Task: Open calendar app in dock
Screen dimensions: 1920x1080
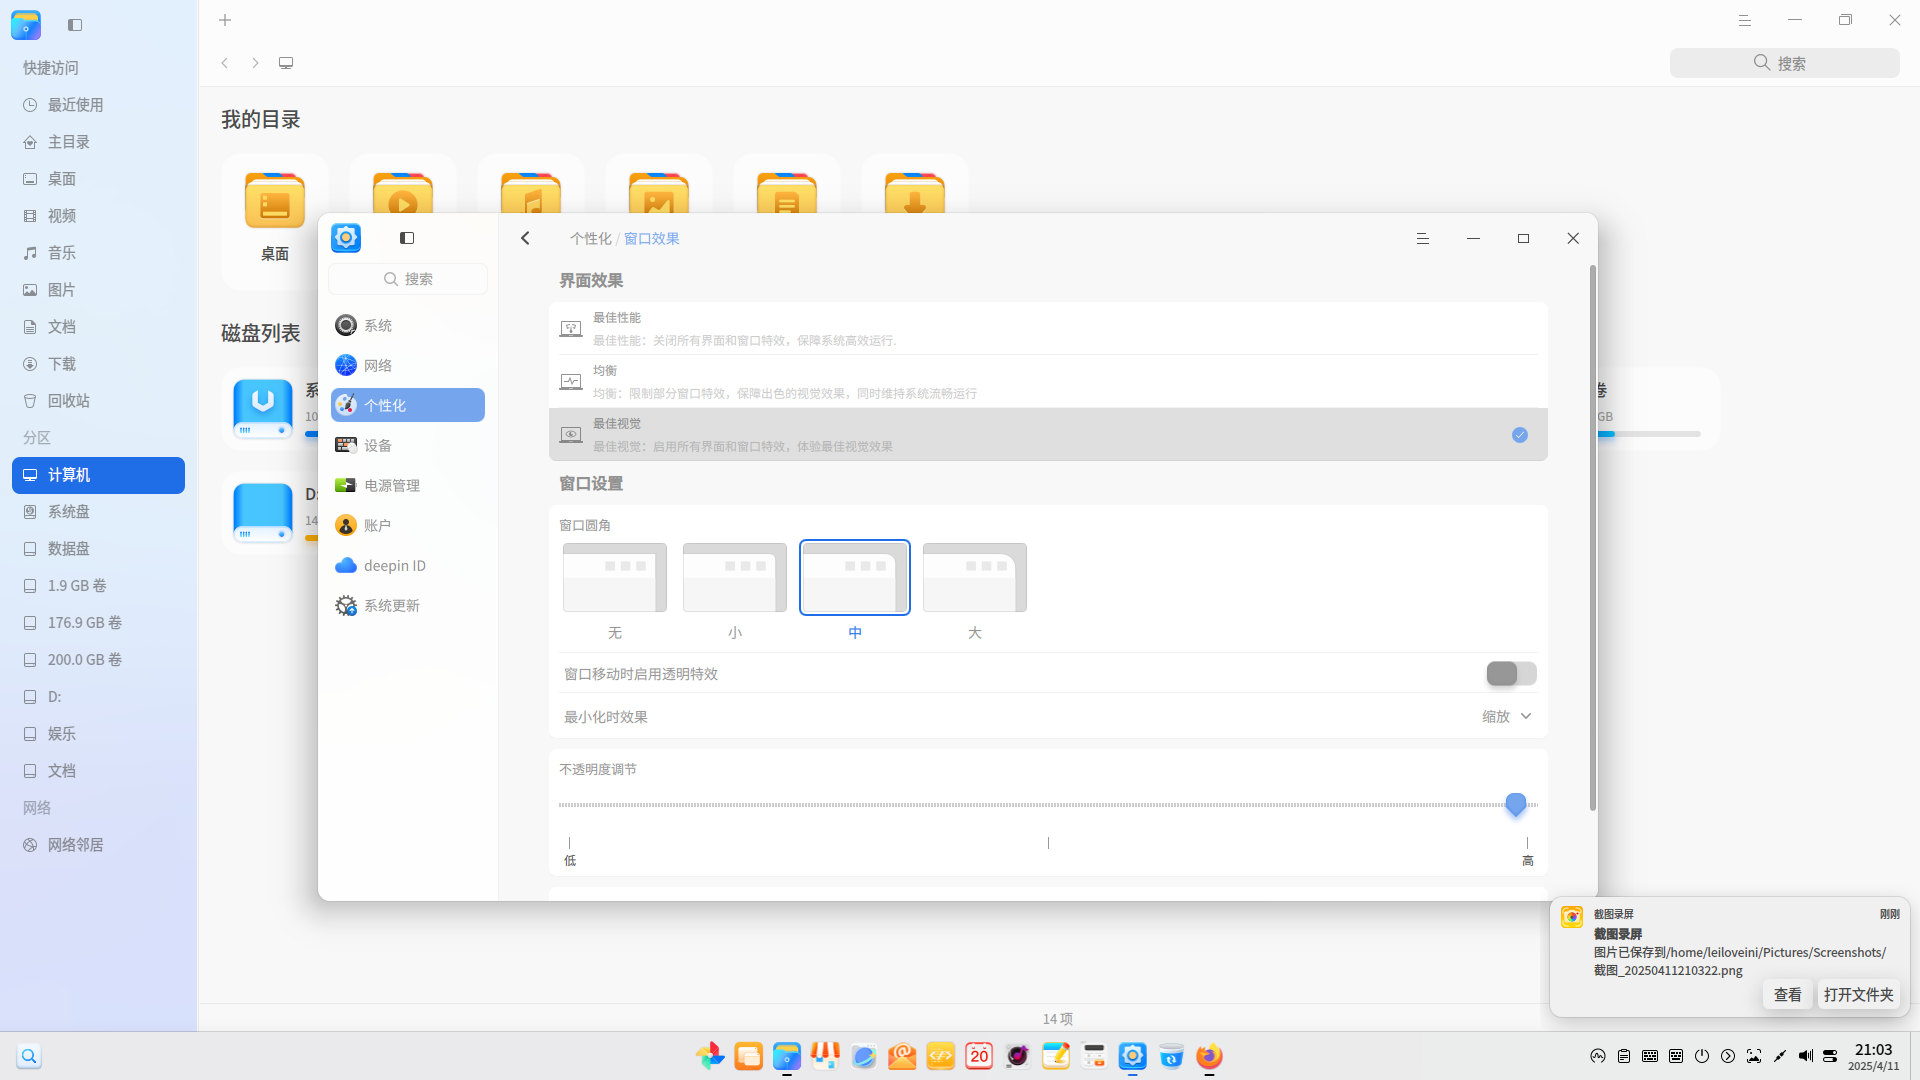Action: 979,1056
